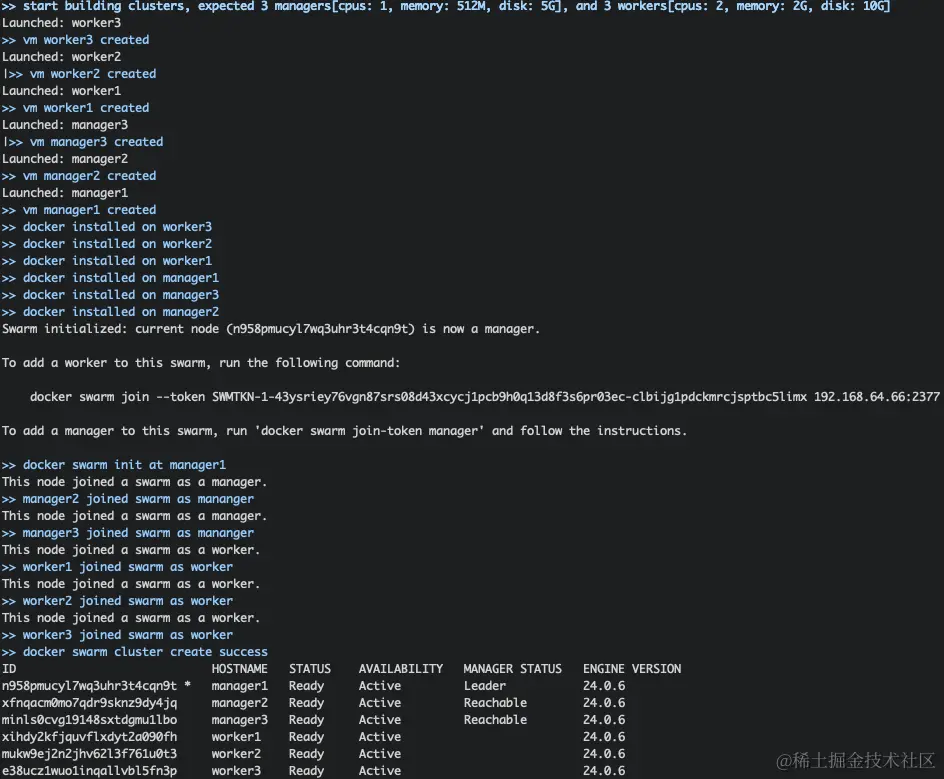Click node ID xfnqacm0mo7qdr9sknz9dy4jq
The width and height of the screenshot is (944, 779).
tap(90, 703)
